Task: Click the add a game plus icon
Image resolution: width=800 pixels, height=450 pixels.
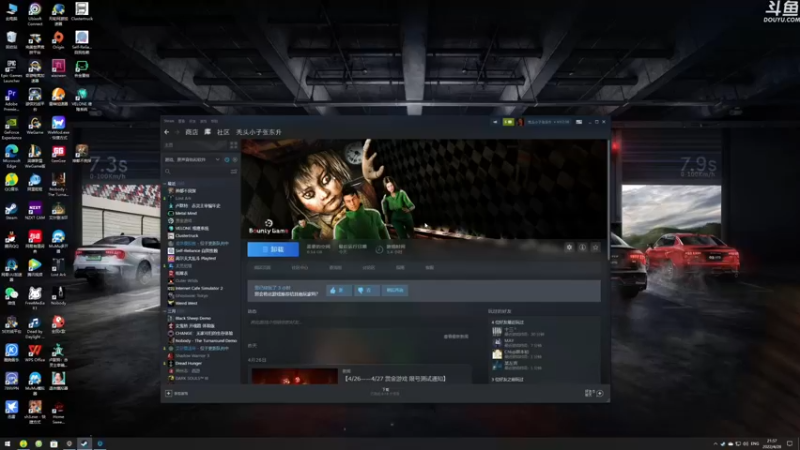Action: (169, 393)
